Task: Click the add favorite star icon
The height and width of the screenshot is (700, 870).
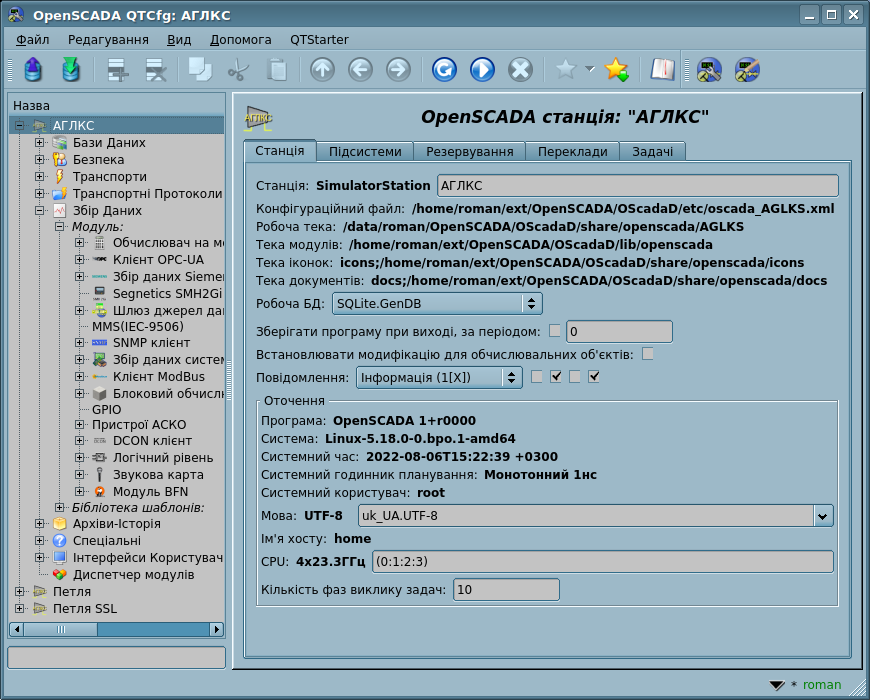Action: tap(617, 69)
